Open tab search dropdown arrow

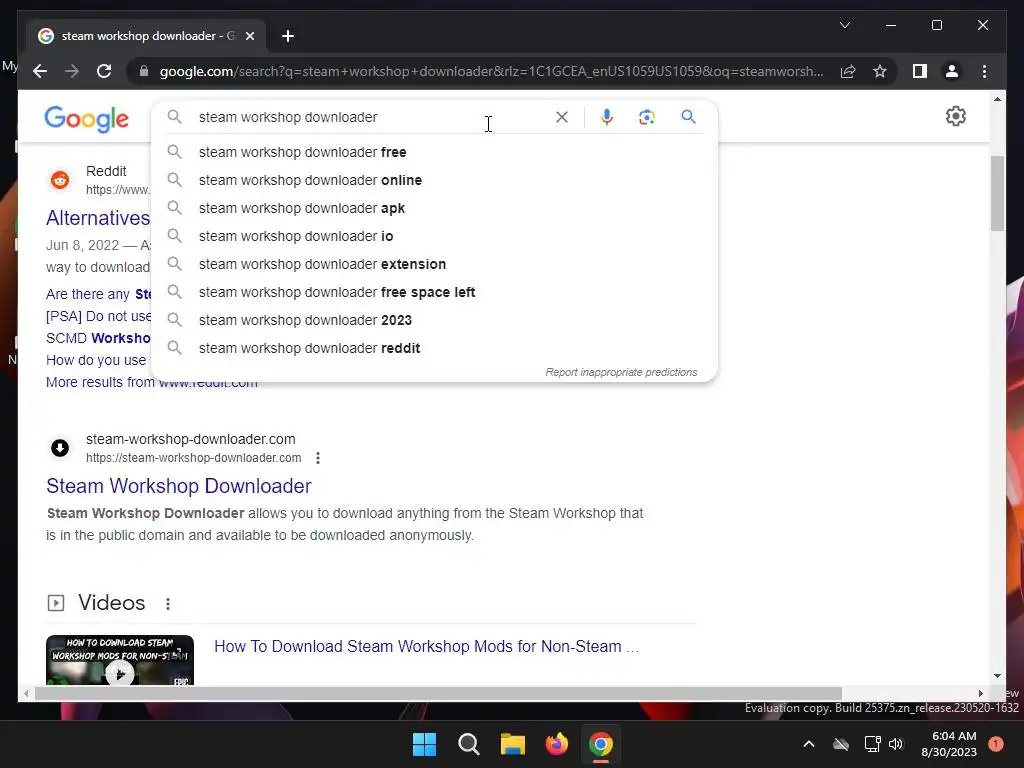[x=844, y=25]
